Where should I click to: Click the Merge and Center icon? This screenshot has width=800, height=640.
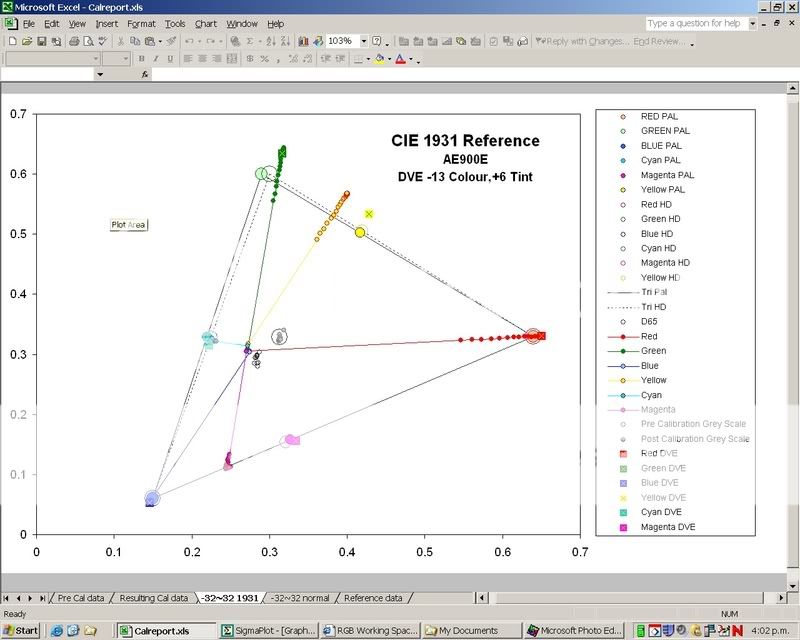point(229,59)
